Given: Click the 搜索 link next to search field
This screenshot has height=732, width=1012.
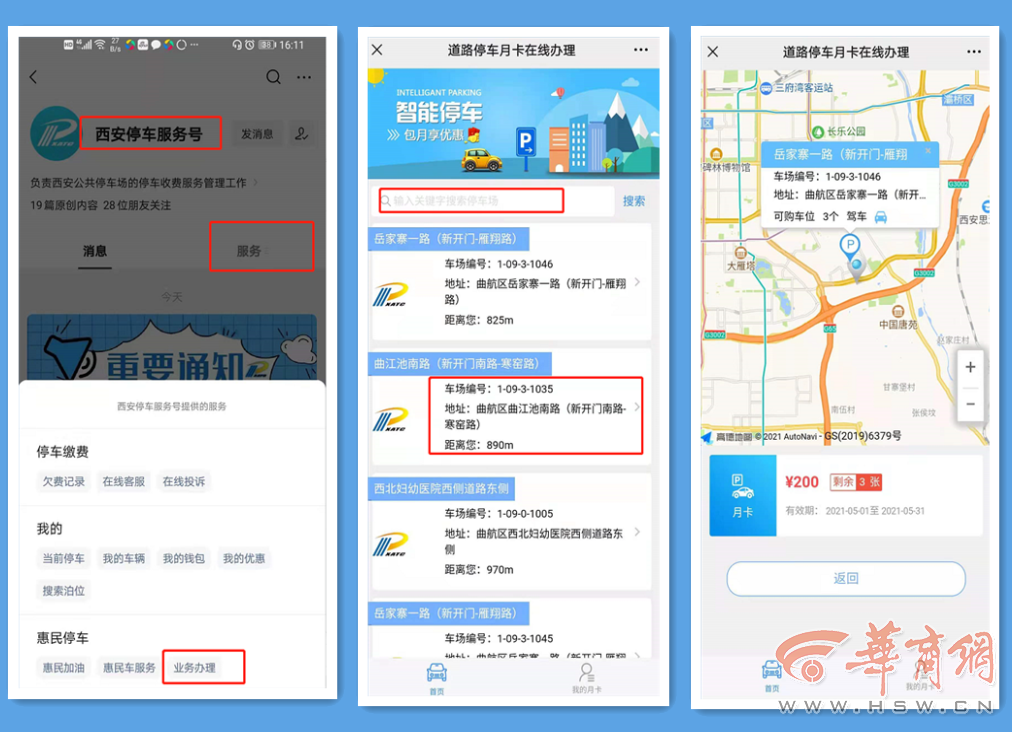Looking at the screenshot, I should tap(634, 201).
